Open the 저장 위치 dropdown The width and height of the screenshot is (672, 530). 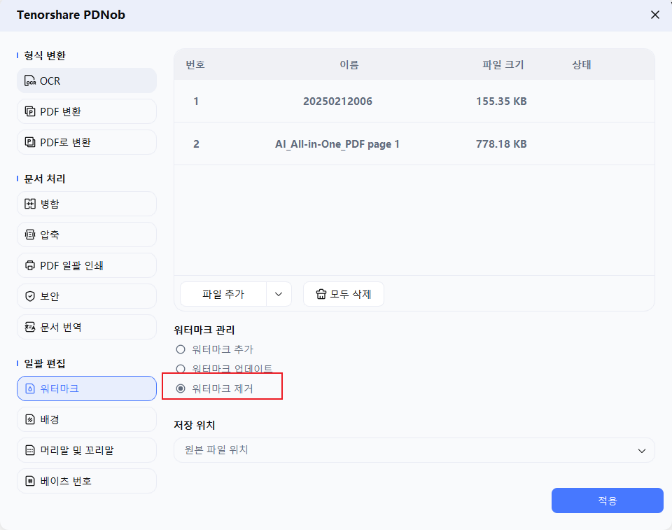click(x=414, y=450)
